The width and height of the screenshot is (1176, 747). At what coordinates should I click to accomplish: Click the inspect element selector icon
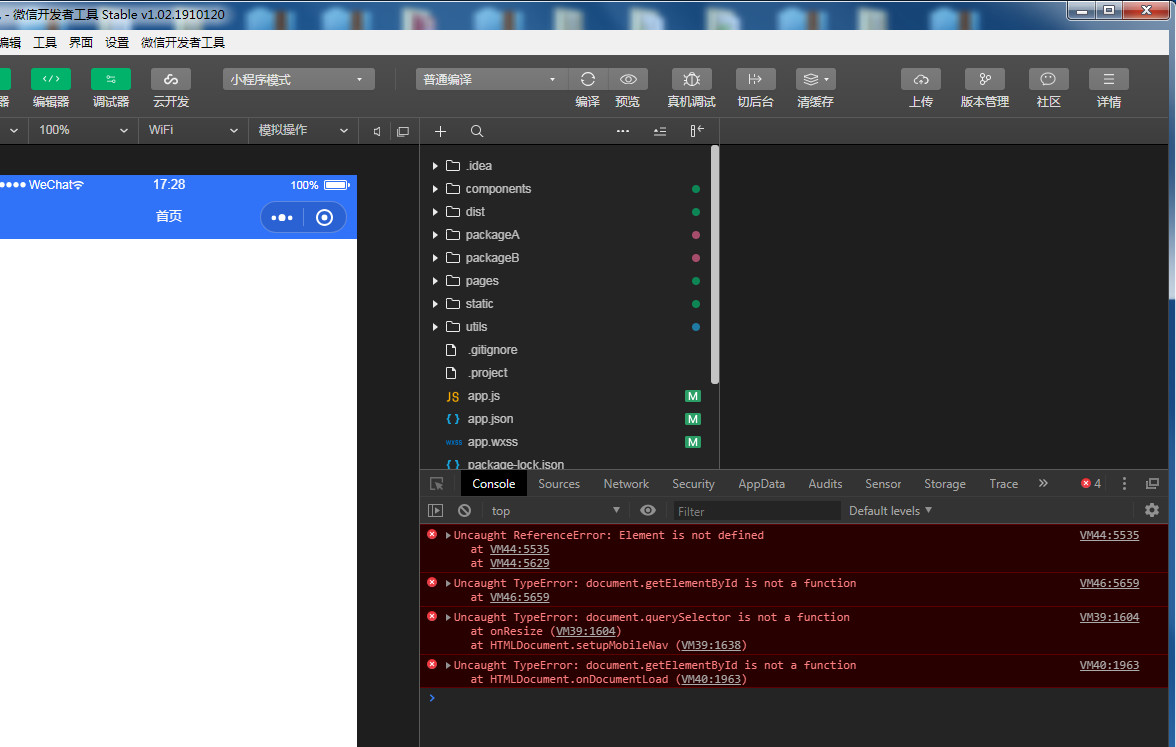click(x=436, y=484)
